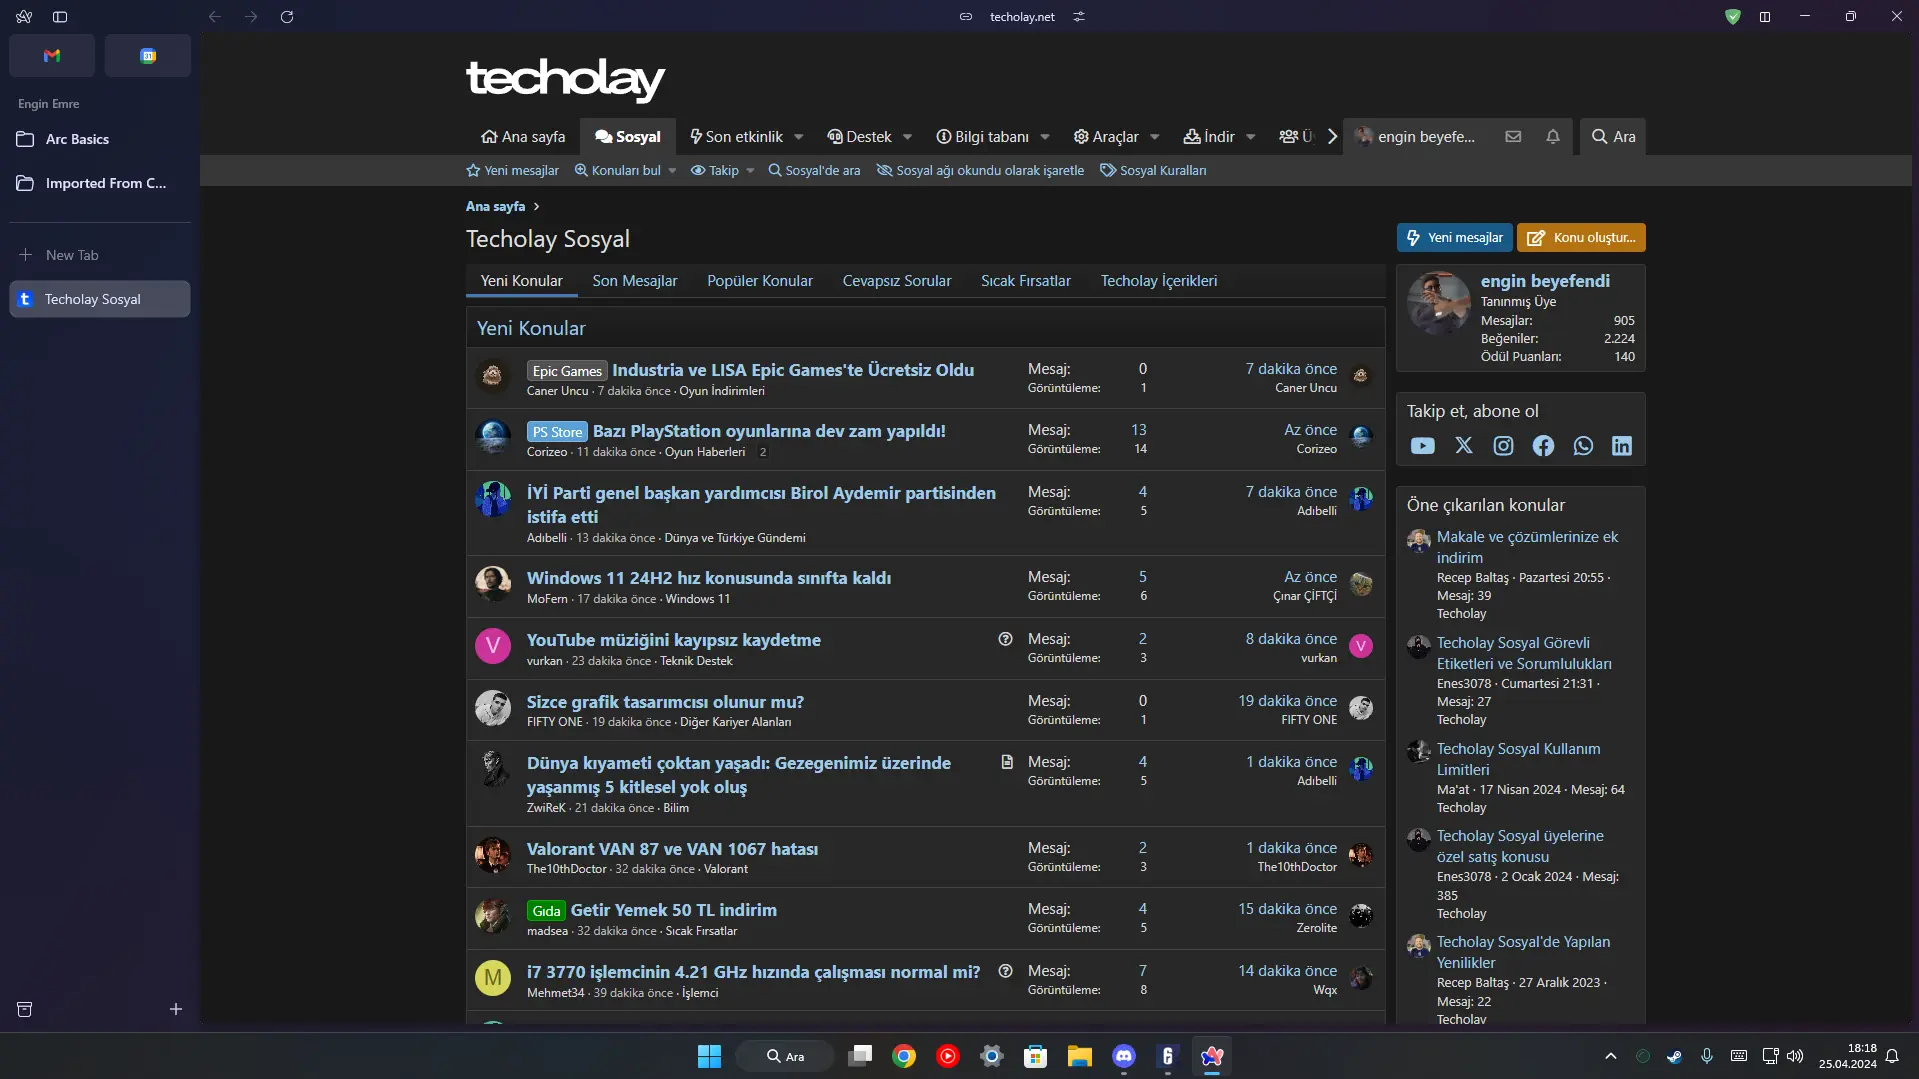The width and height of the screenshot is (1919, 1079).
Task: Open Techolay Instagram icon
Action: coord(1503,446)
